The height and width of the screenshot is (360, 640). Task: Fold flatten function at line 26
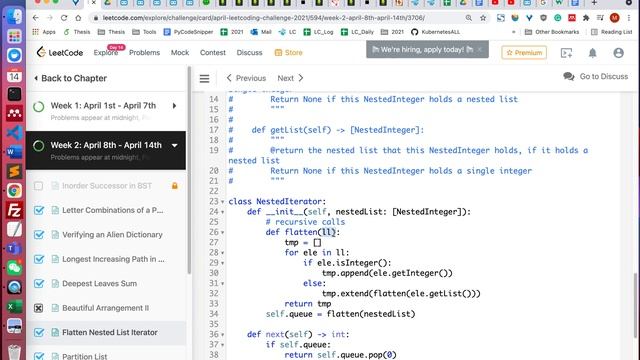[x=222, y=232]
